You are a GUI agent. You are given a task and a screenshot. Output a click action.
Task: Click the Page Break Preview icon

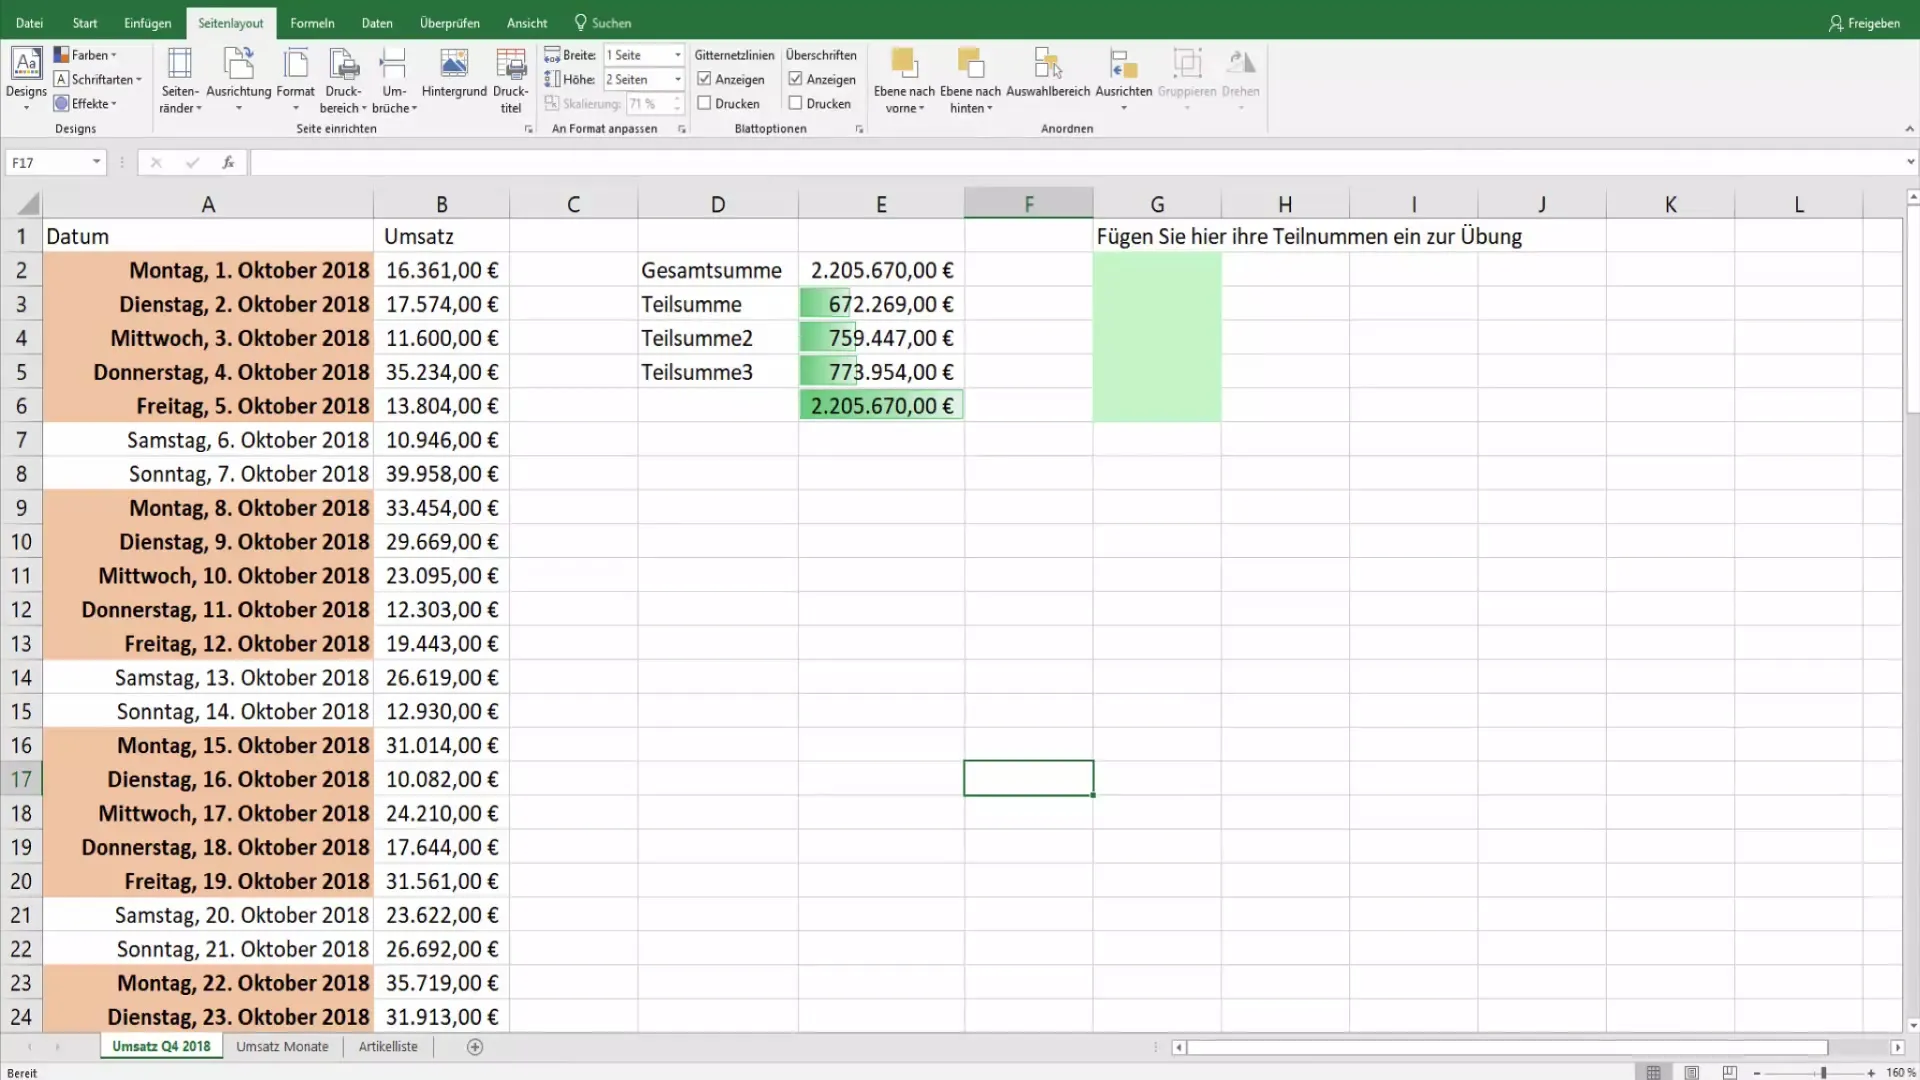click(x=1729, y=1072)
